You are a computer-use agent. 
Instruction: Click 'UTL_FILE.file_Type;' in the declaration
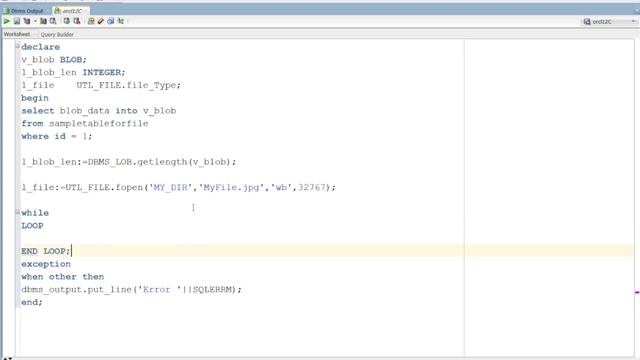tap(128, 85)
